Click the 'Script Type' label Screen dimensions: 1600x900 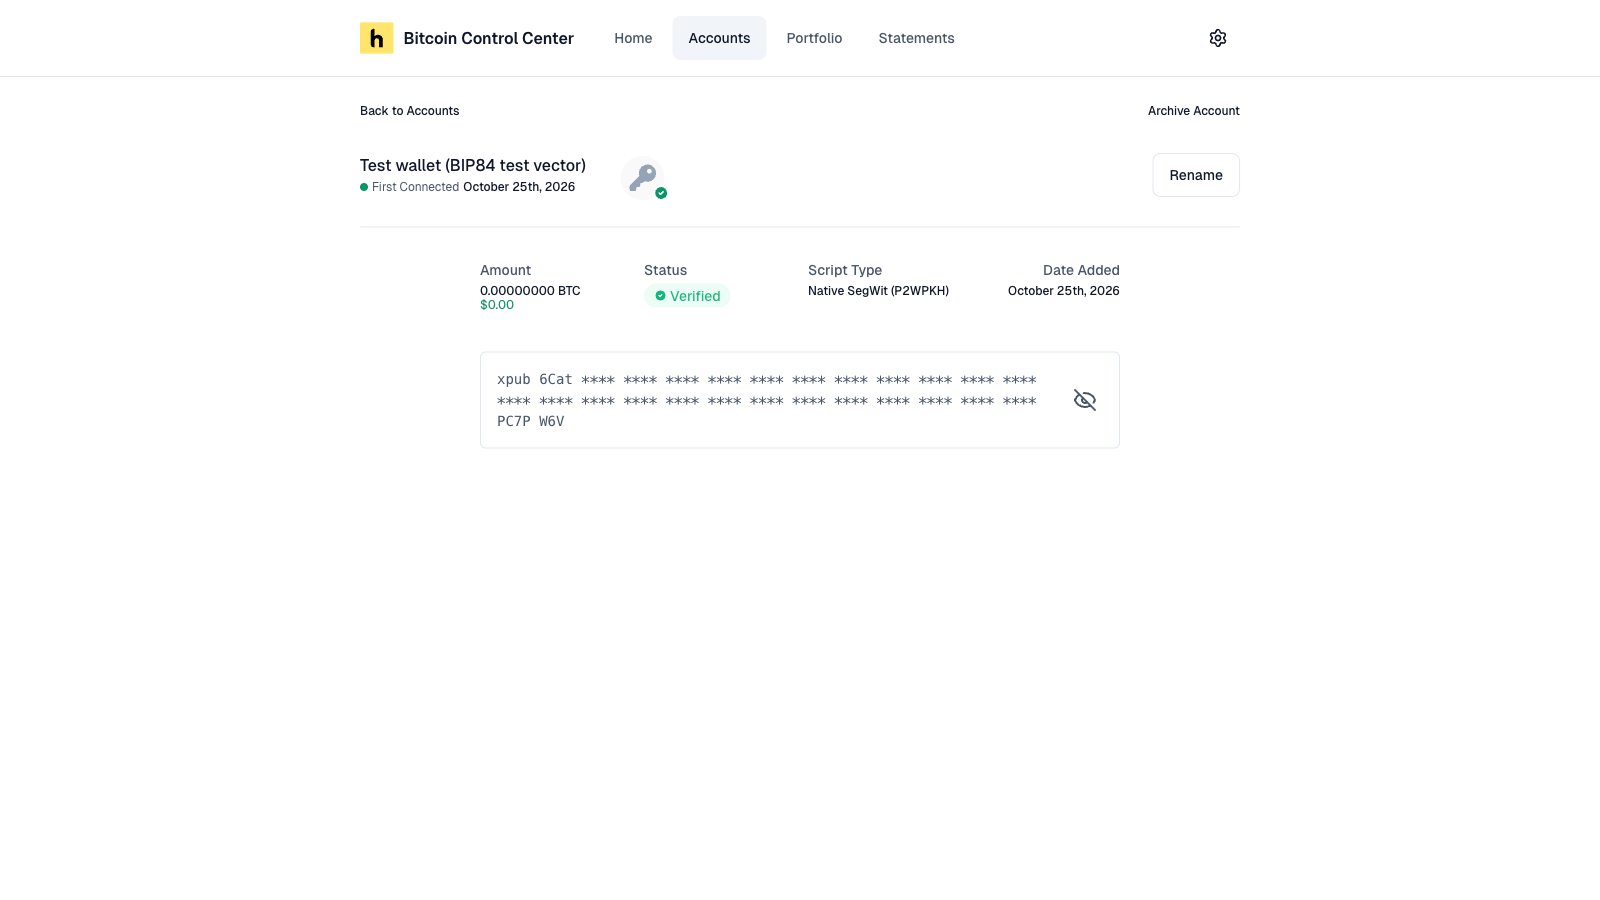845,270
